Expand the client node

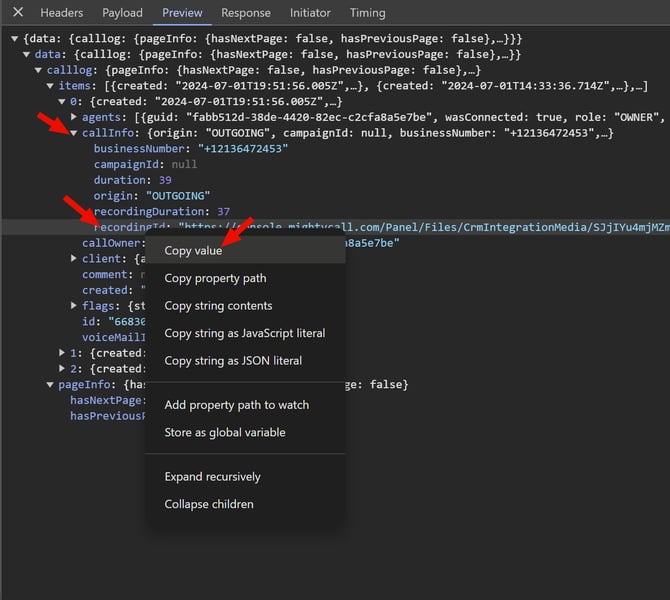[74, 258]
